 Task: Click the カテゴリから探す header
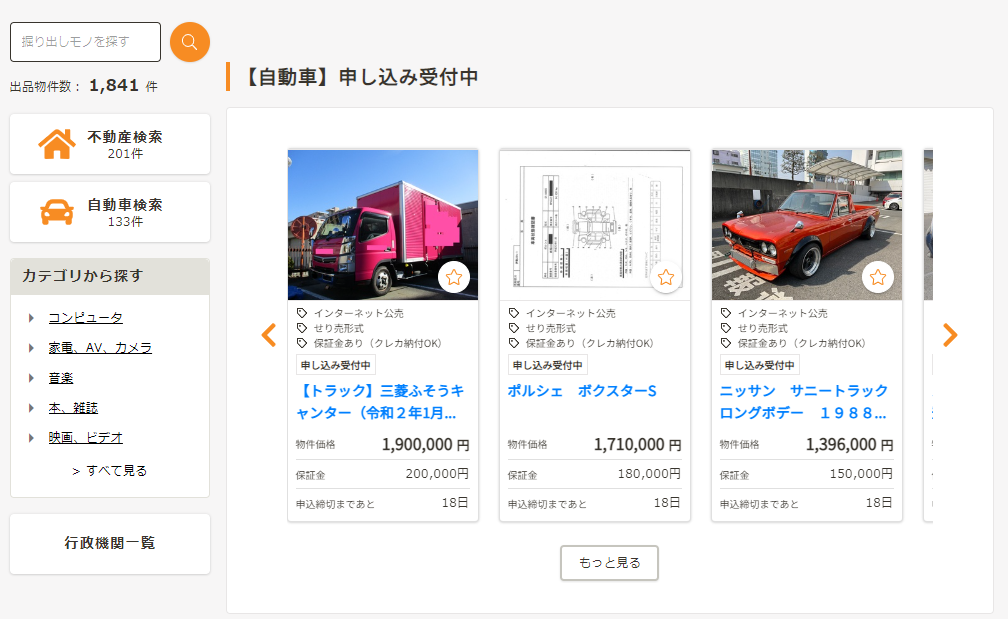point(110,276)
